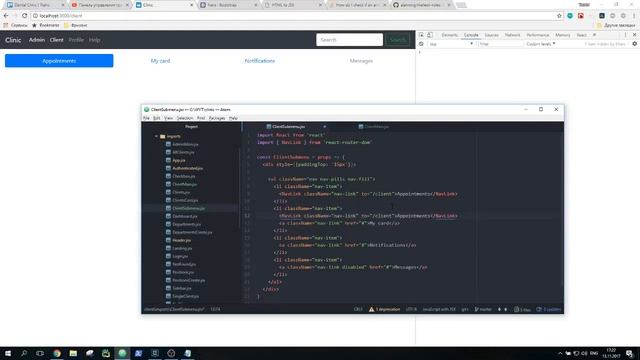Screen dimensions: 640x360
Task: Open File Explorer from the taskbar
Action: [73, 353]
